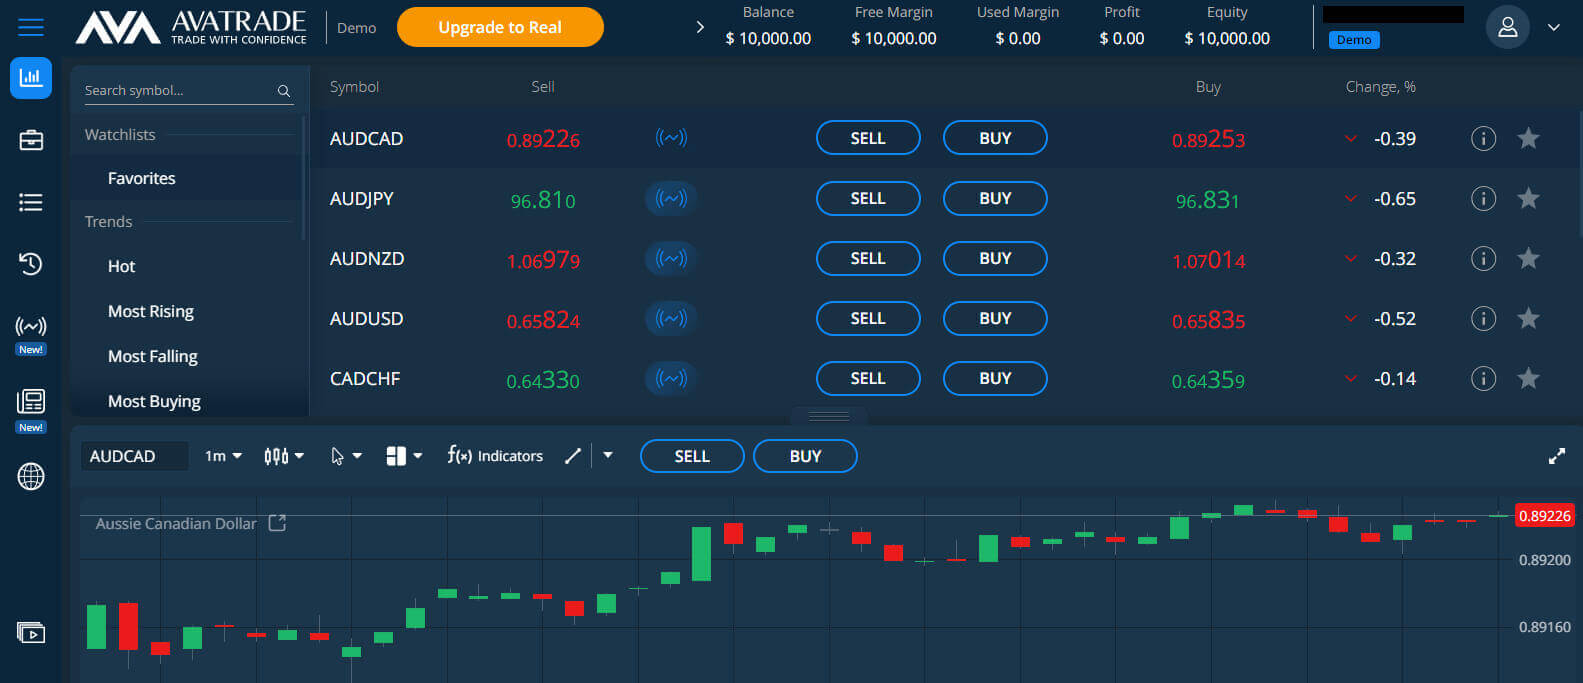The image size is (1583, 683).
Task: Select Most Rising in Trends list
Action: coord(151,311)
